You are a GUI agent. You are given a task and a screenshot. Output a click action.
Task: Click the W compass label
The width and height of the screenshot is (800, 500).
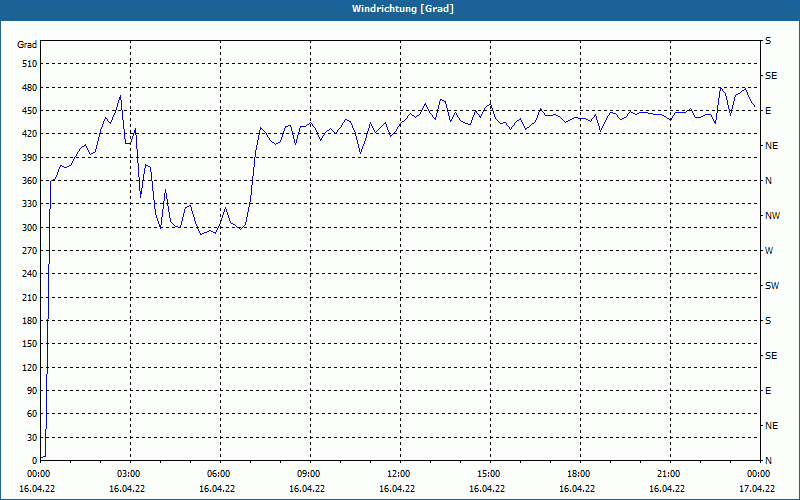(x=769, y=251)
